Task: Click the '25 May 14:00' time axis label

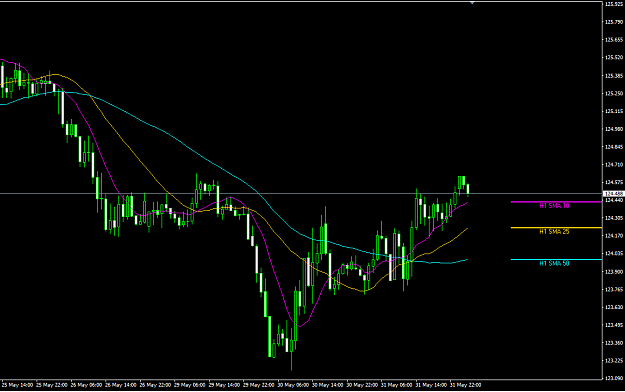Action: pyautogui.click(x=17, y=385)
